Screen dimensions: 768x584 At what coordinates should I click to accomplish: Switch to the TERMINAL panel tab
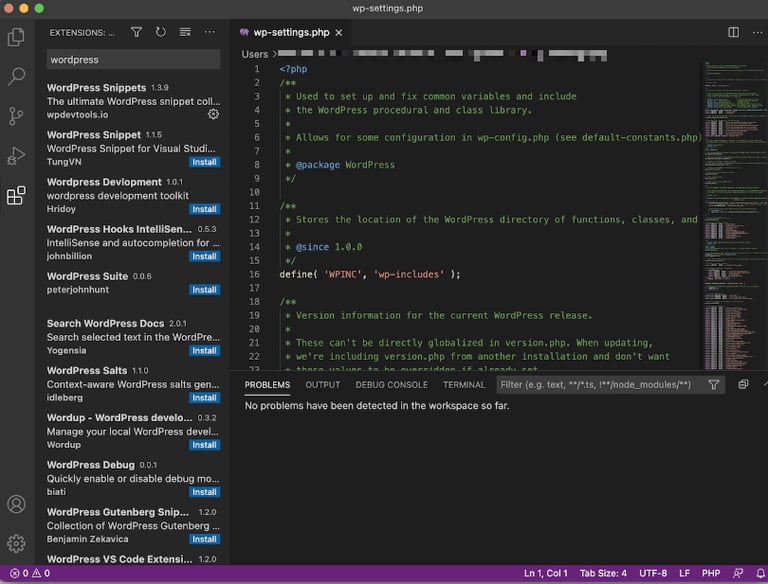tap(464, 385)
